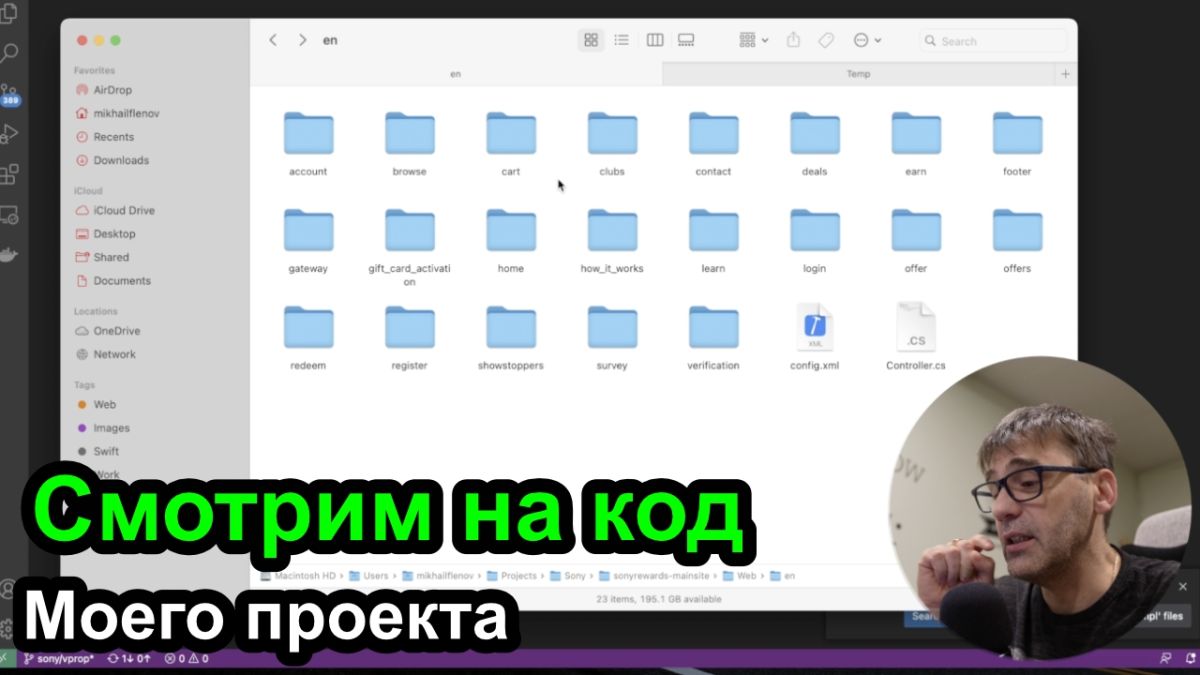Select the earn folder

916,134
